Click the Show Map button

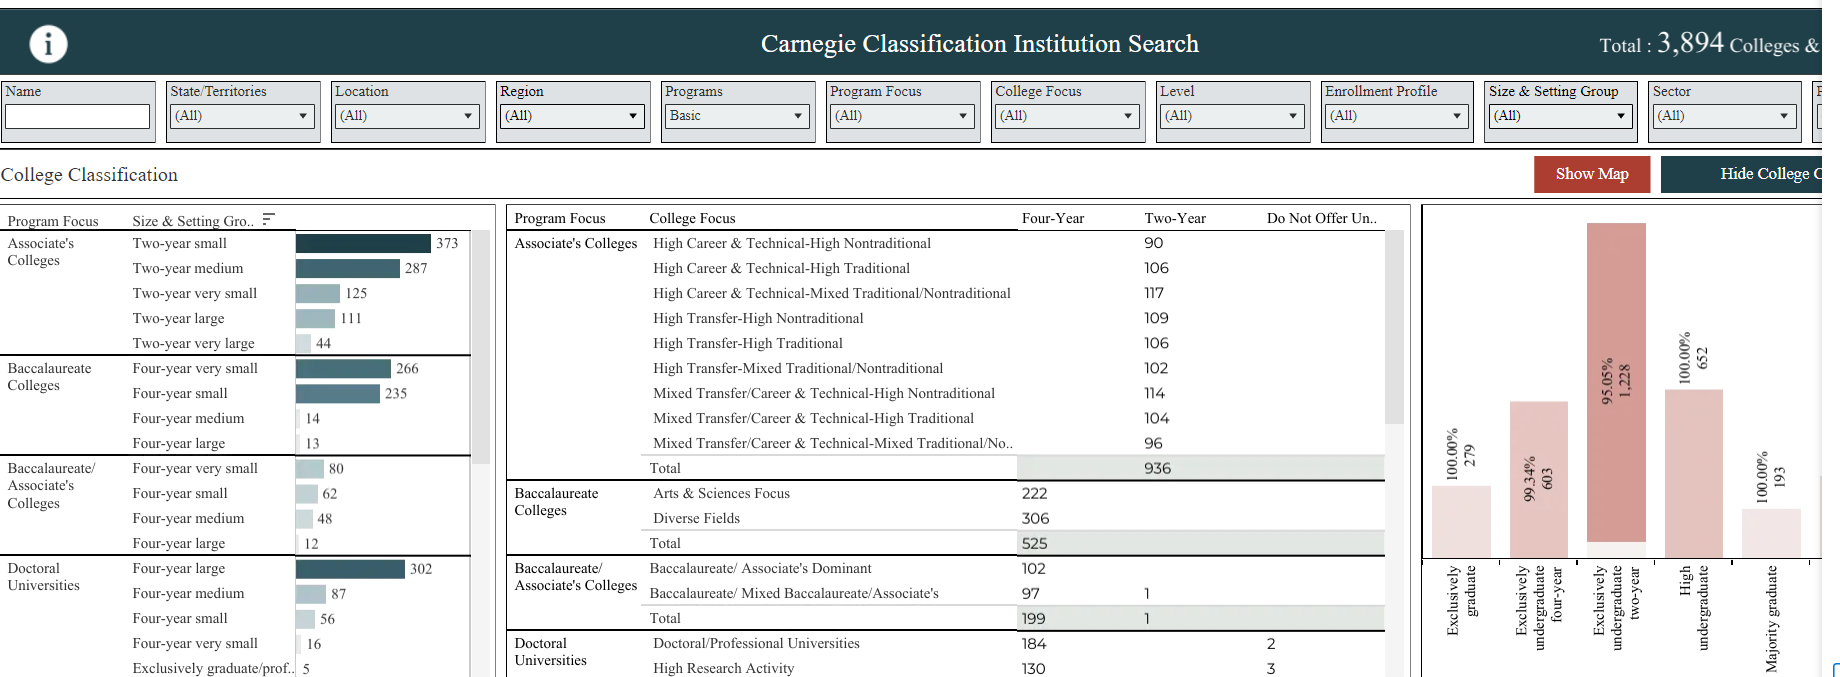(1592, 174)
